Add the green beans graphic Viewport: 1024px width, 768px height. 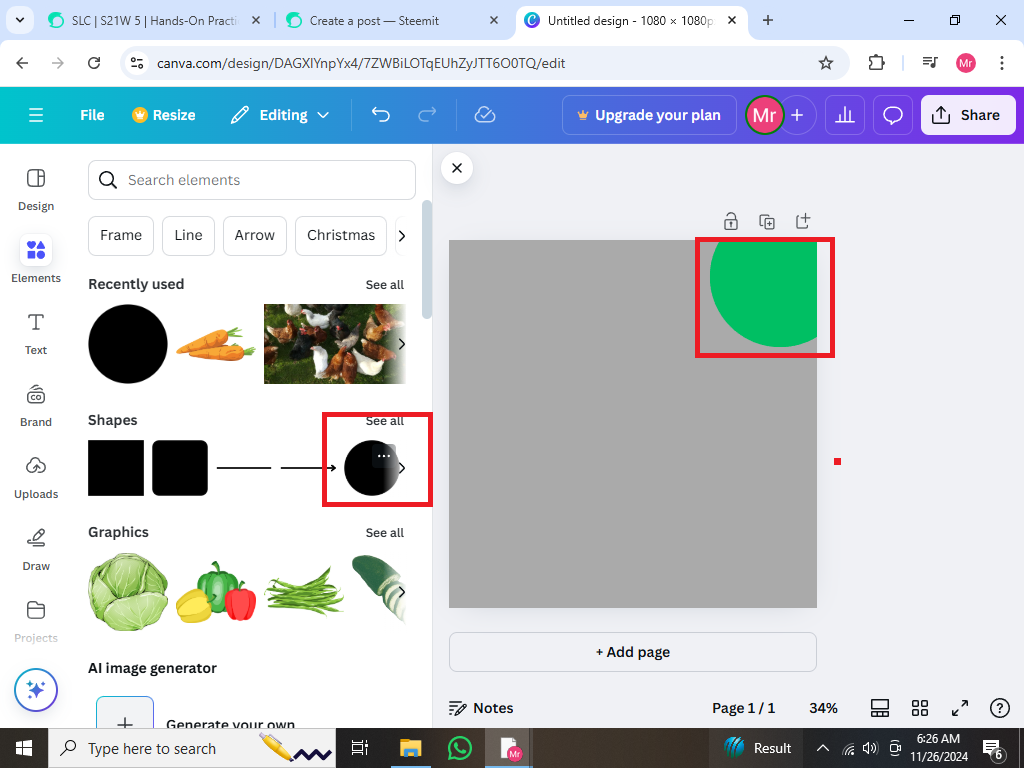(x=304, y=592)
